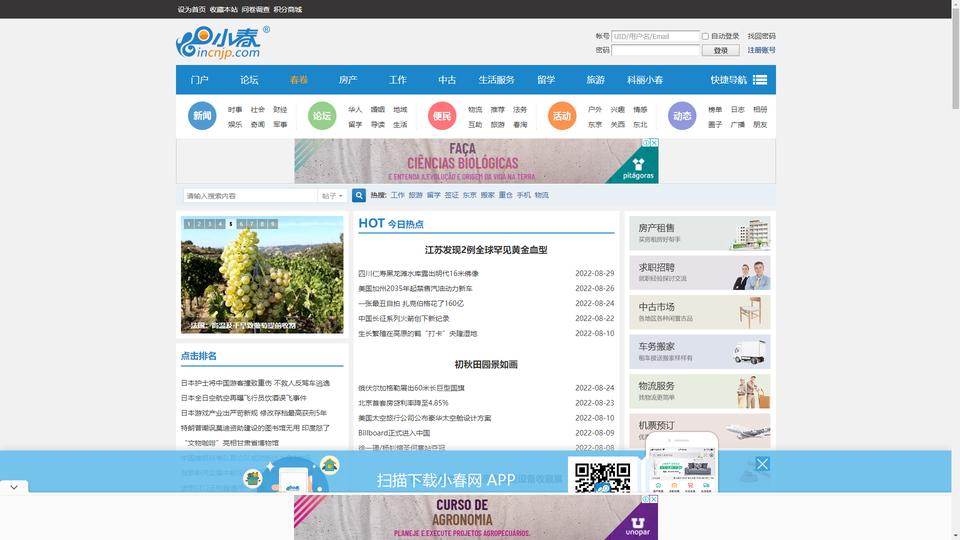Image resolution: width=960 pixels, height=540 pixels.
Task: Click 相册 under the 动态 section
Action: tap(760, 110)
